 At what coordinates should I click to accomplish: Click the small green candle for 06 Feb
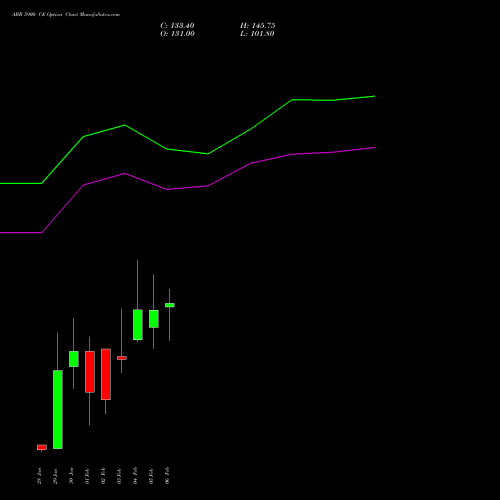[170, 305]
